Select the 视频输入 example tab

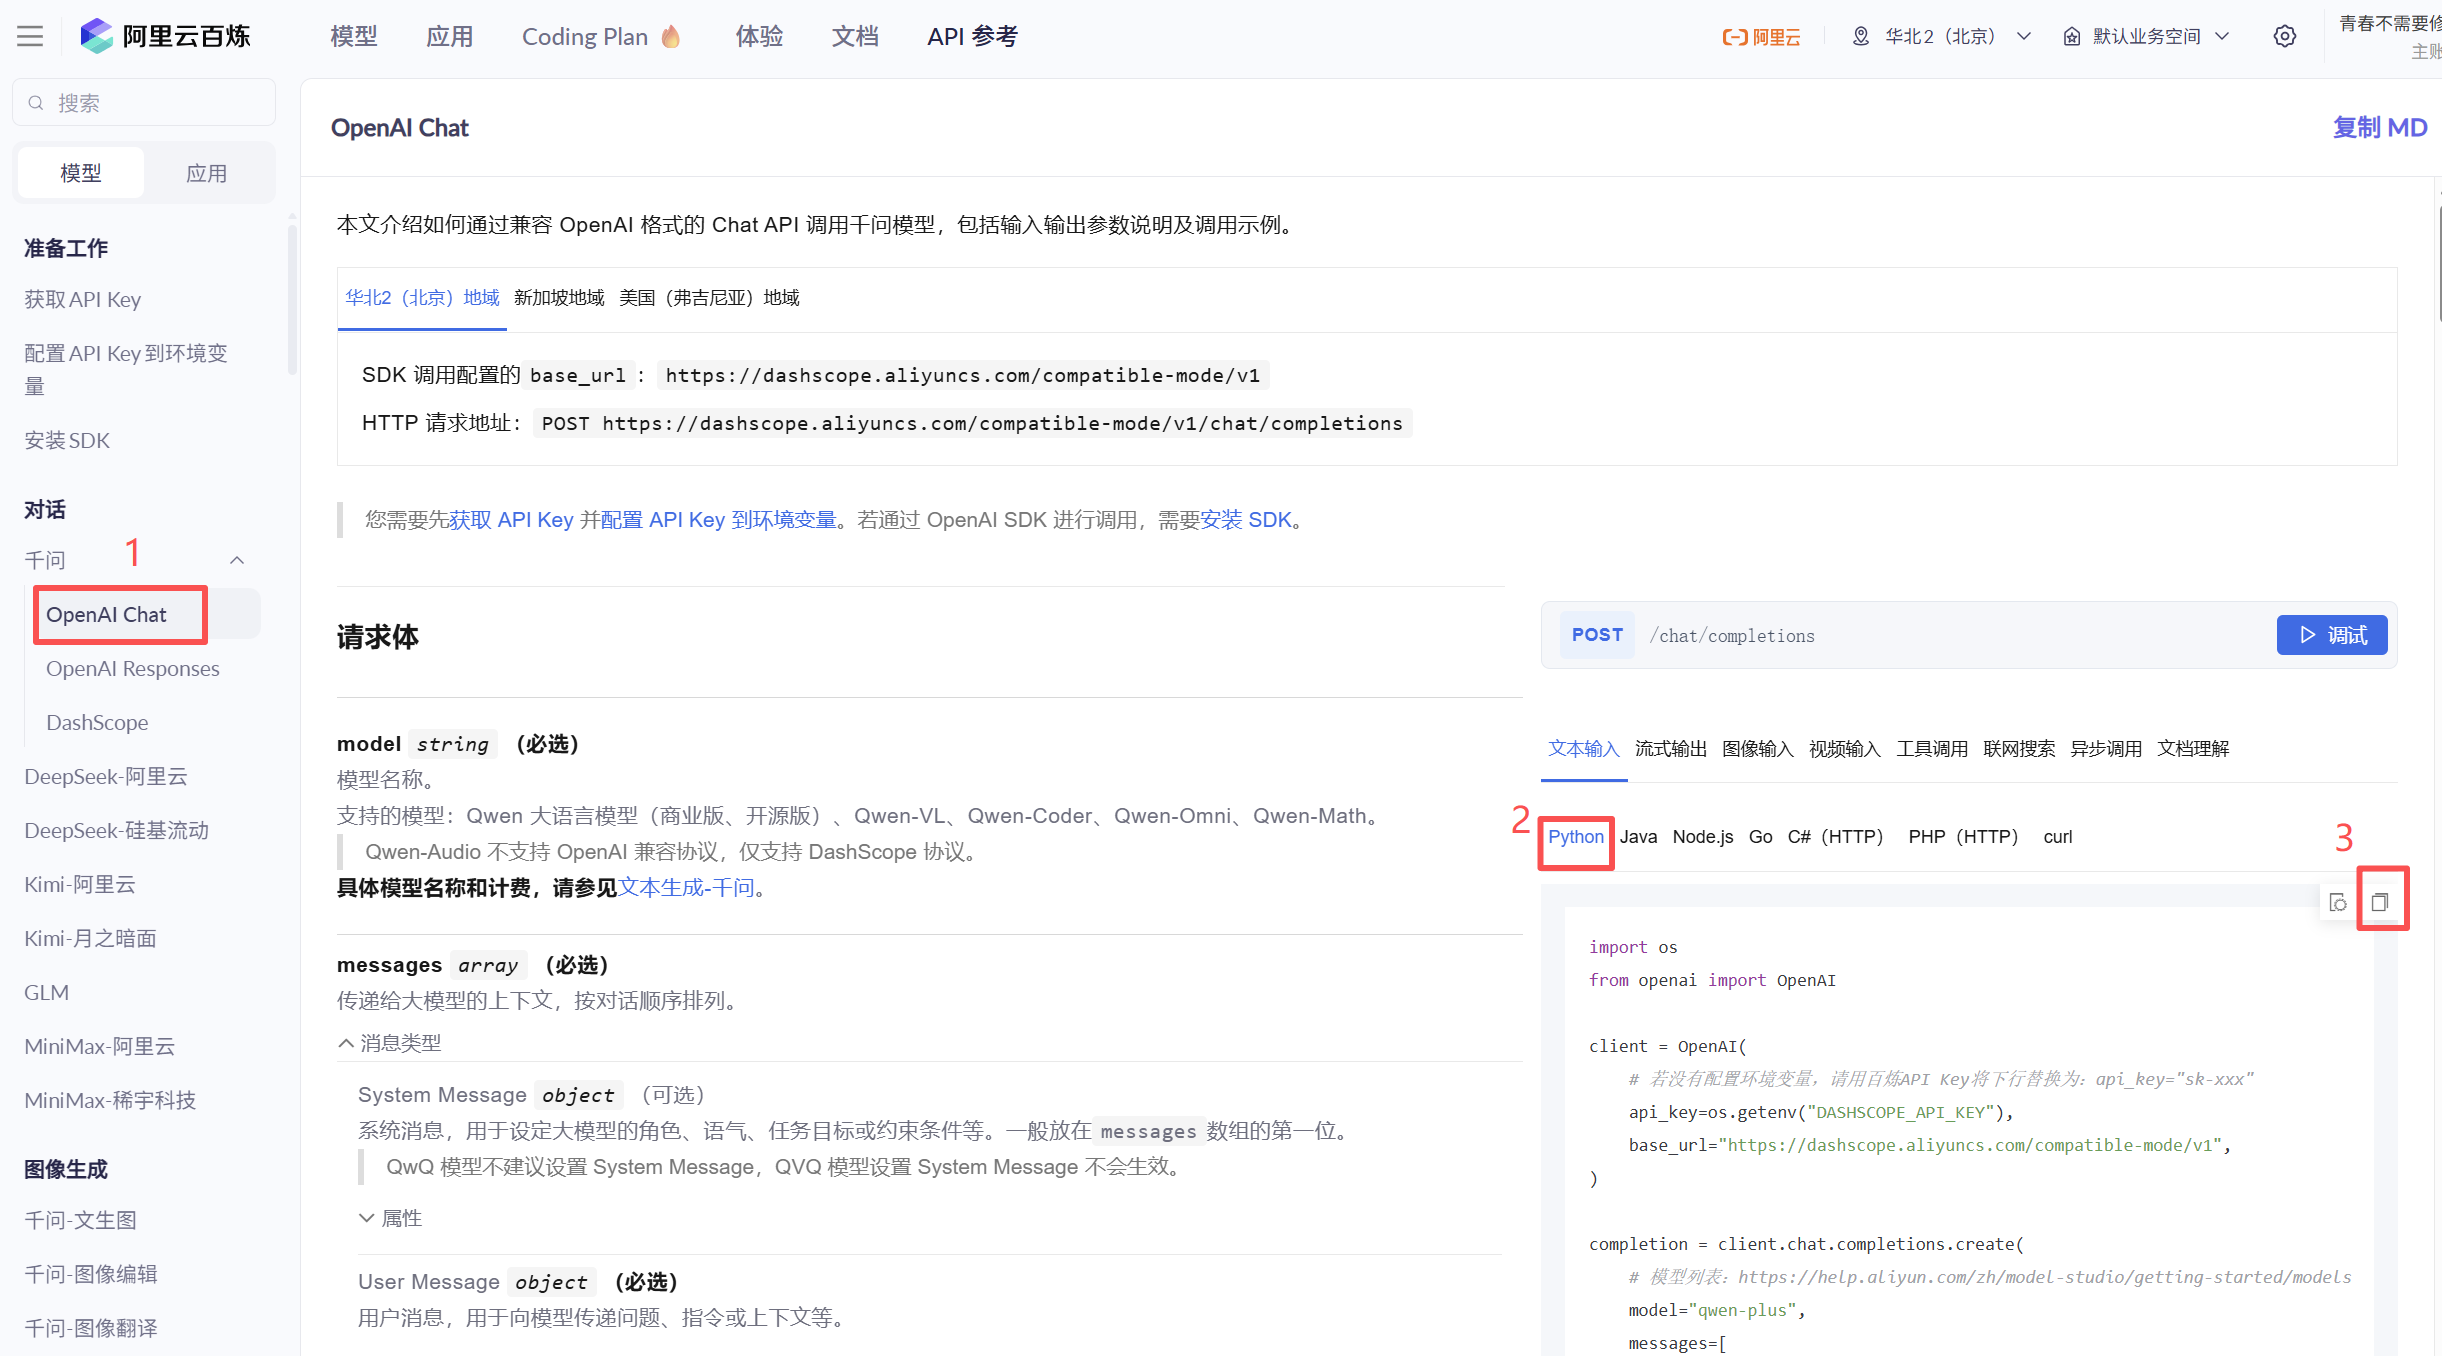click(x=1845, y=749)
